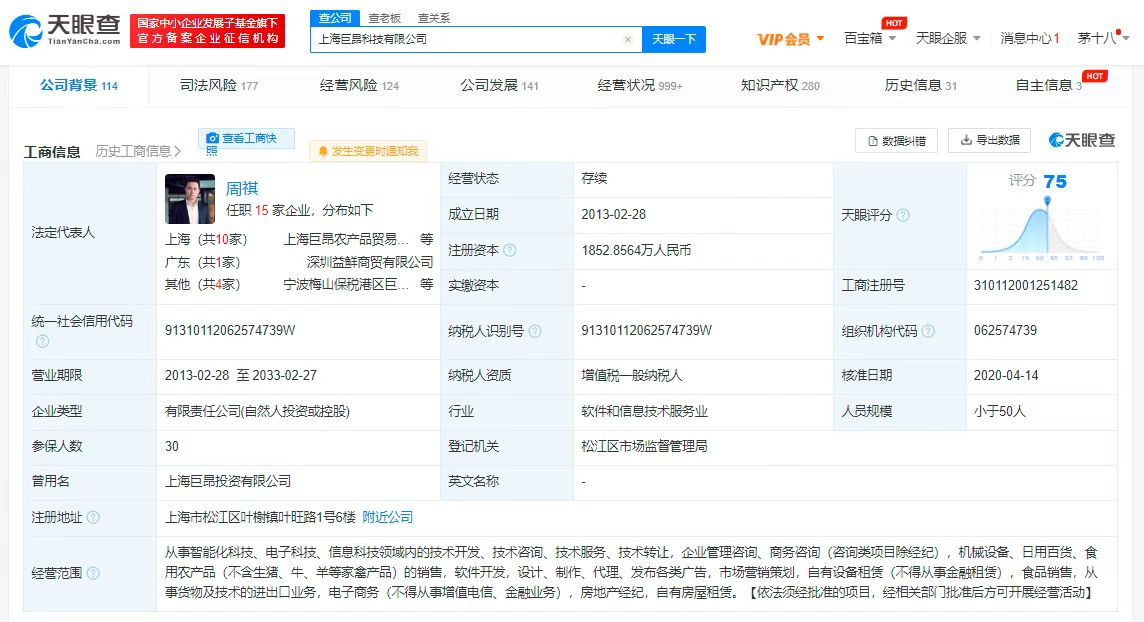This screenshot has height=622, width=1144.
Task: Click the help icon next to 纳税人识别号
Action: pyautogui.click(x=535, y=331)
